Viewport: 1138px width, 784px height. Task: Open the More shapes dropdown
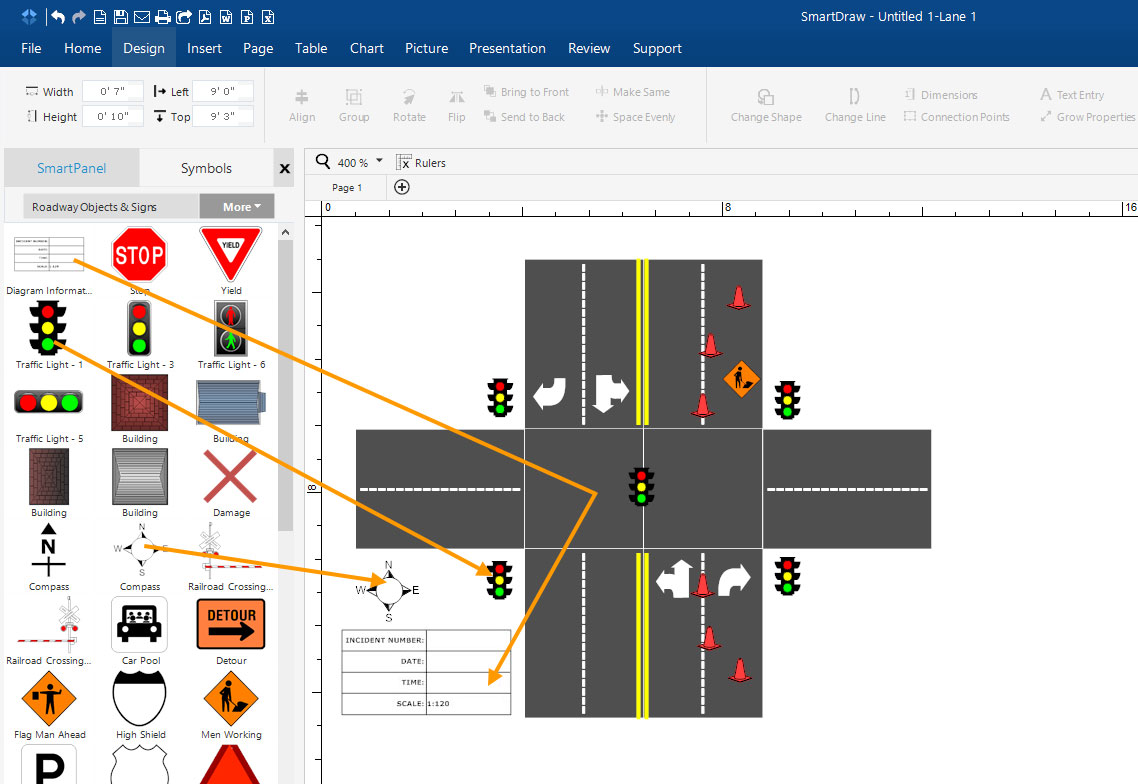[237, 206]
